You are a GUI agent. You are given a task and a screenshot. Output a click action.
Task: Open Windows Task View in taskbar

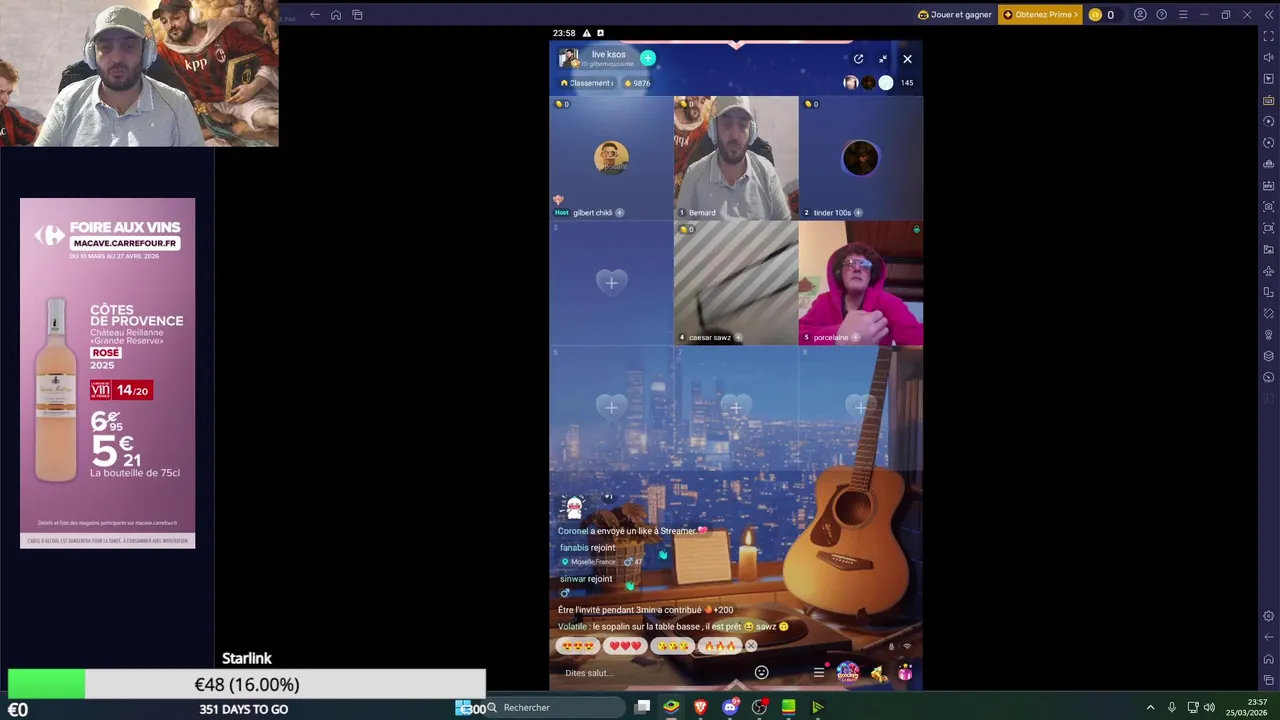[642, 708]
